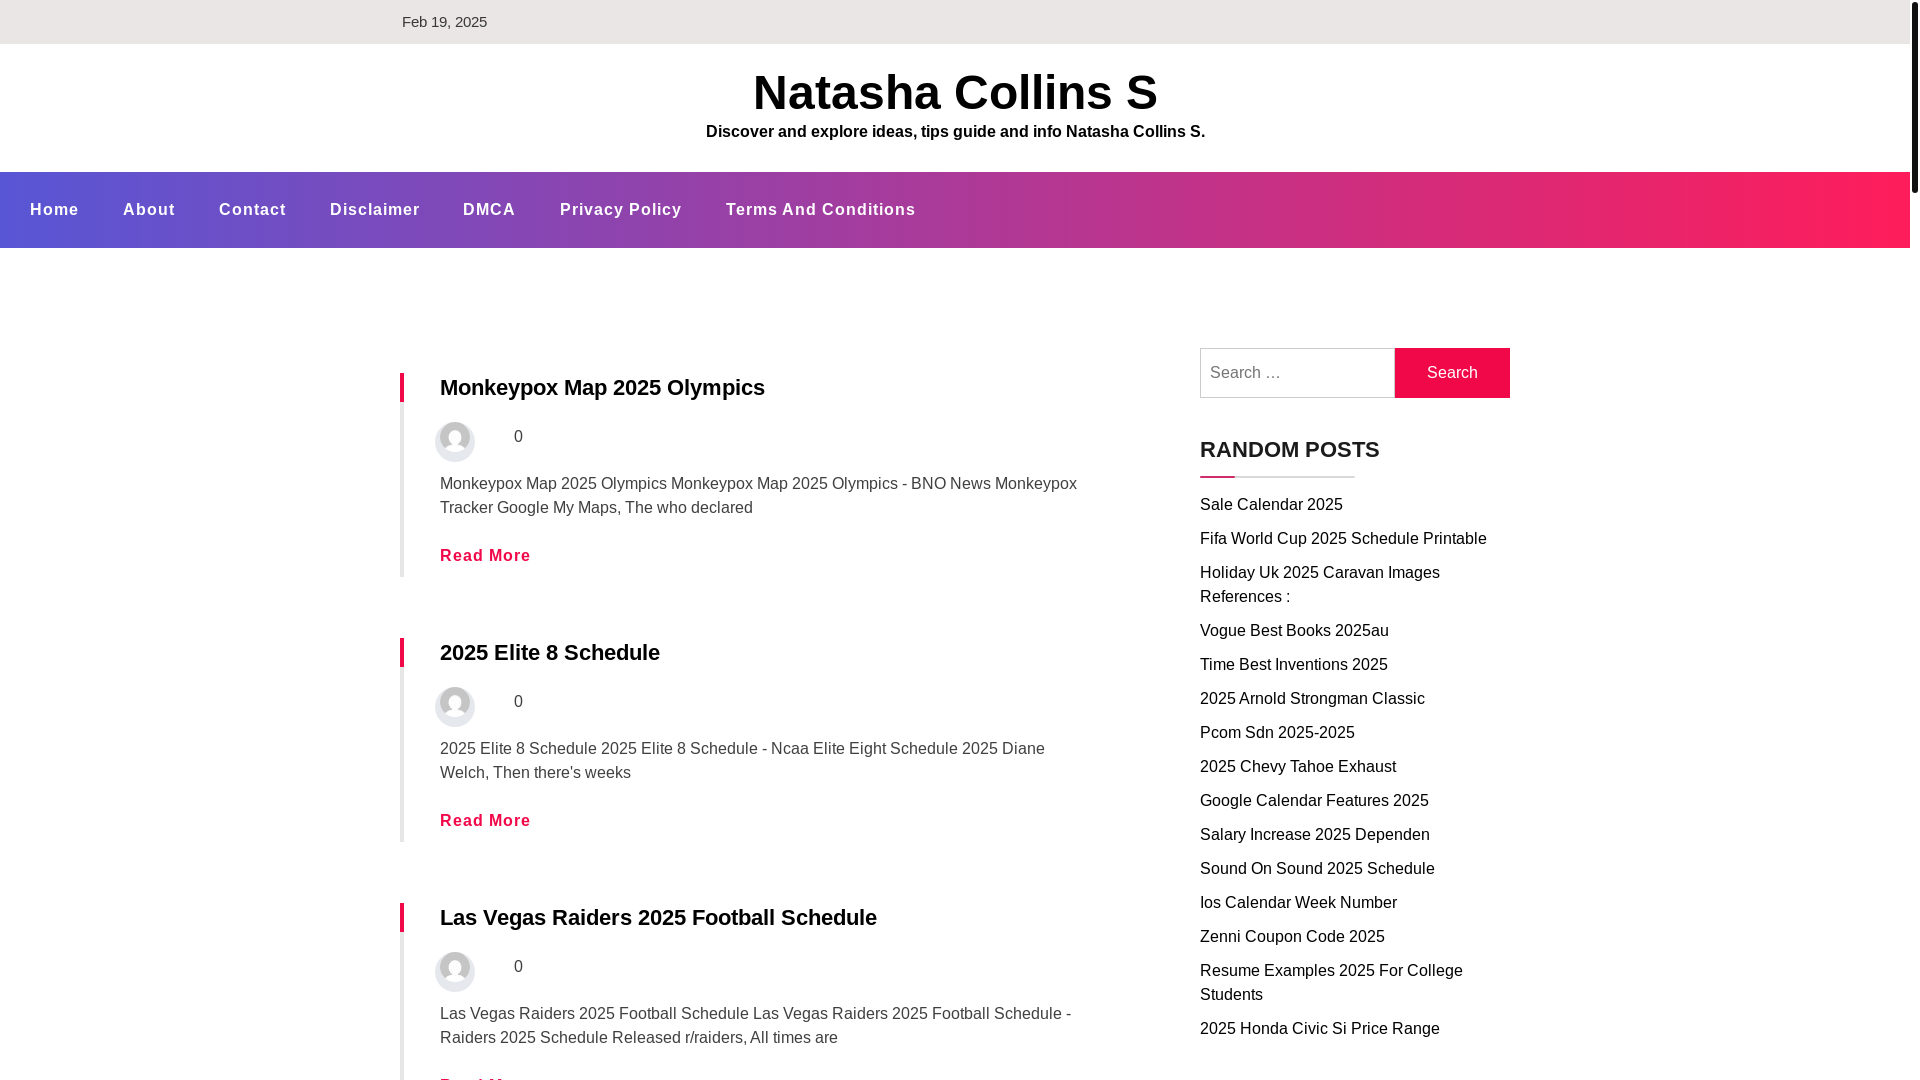Image resolution: width=1920 pixels, height=1080 pixels.
Task: Open Terms And Conditions page
Action: pyautogui.click(x=821, y=210)
